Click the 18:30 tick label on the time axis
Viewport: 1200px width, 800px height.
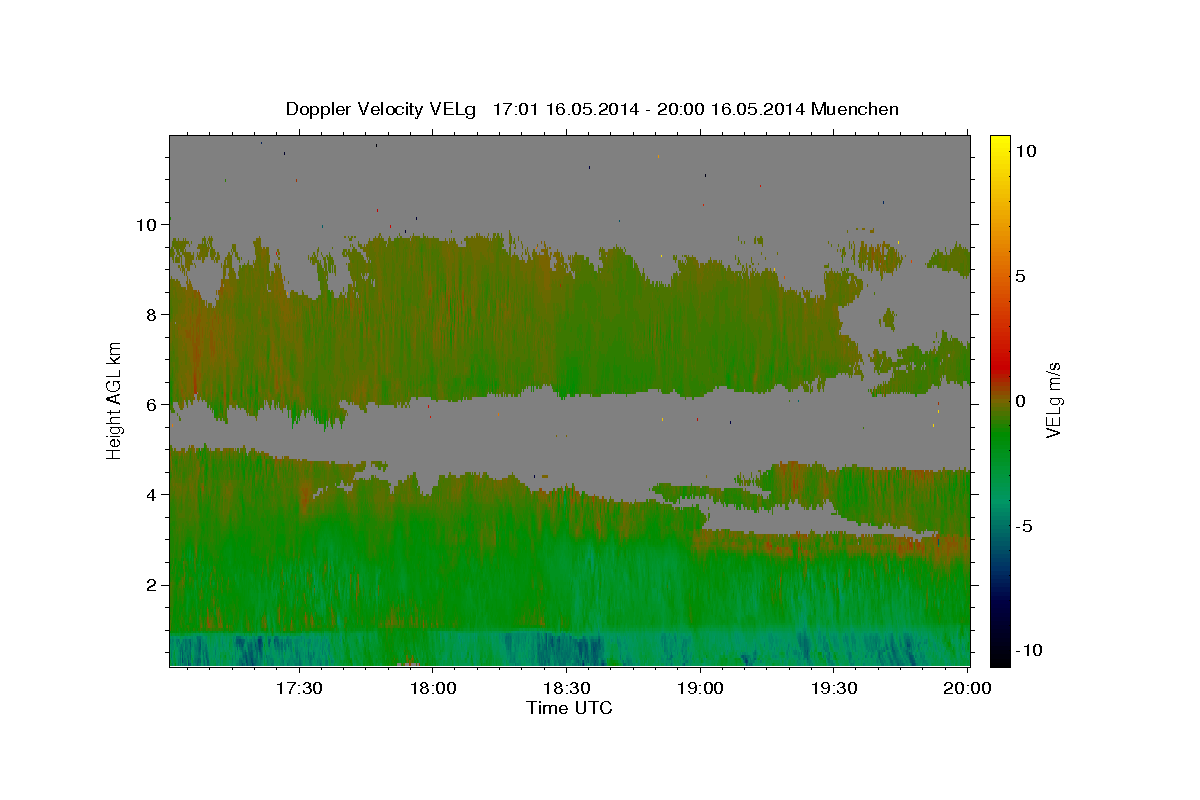pyautogui.click(x=566, y=688)
